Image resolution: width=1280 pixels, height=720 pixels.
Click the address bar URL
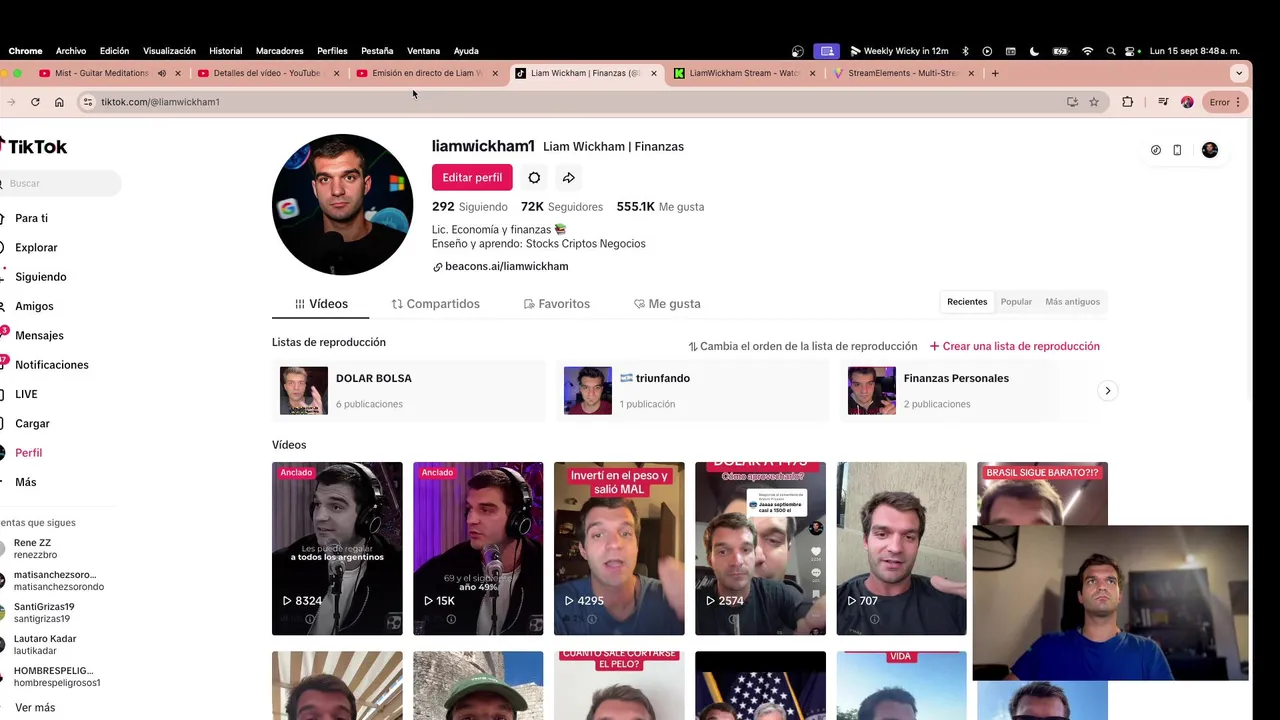(x=160, y=102)
